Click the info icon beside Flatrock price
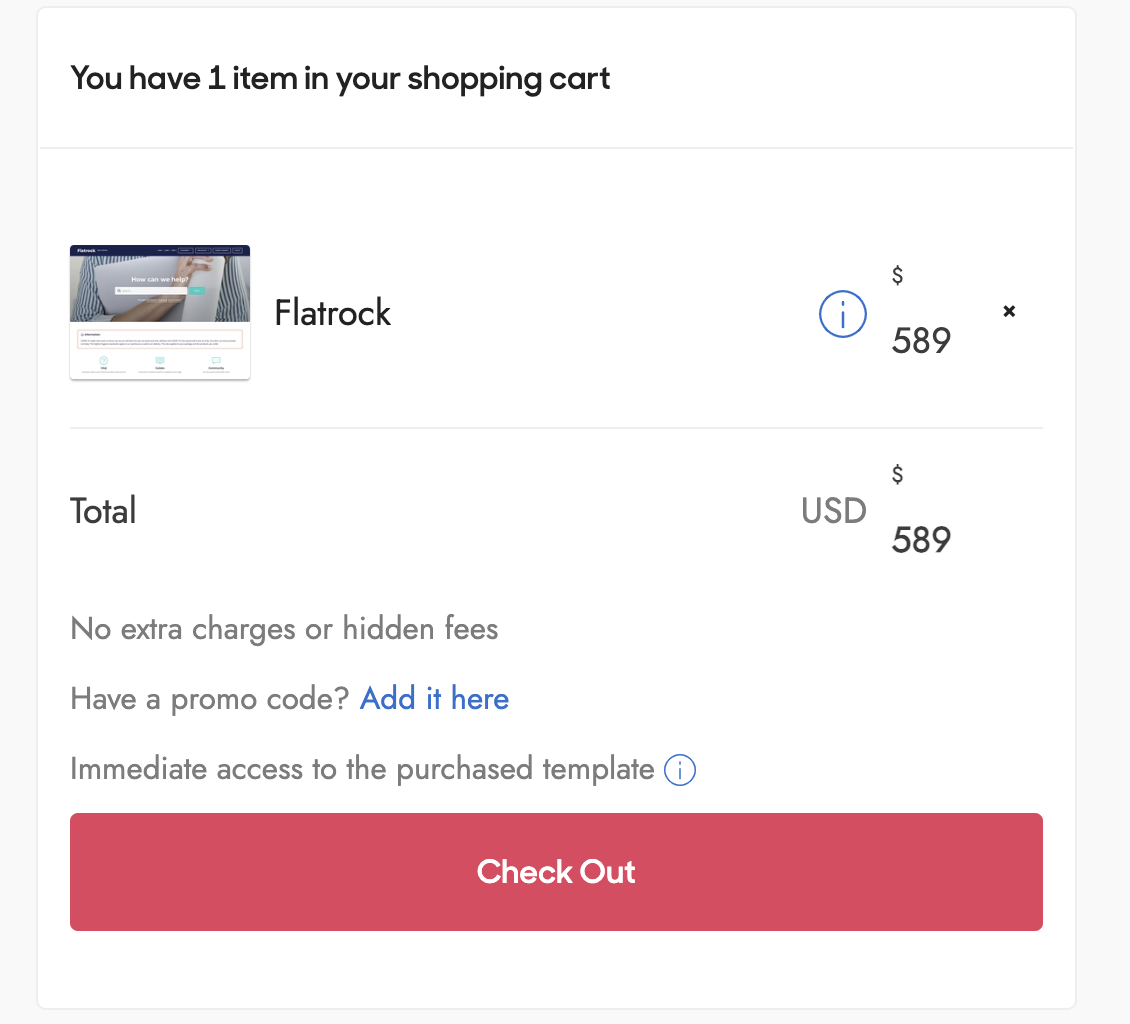The width and height of the screenshot is (1130, 1024). (x=842, y=314)
